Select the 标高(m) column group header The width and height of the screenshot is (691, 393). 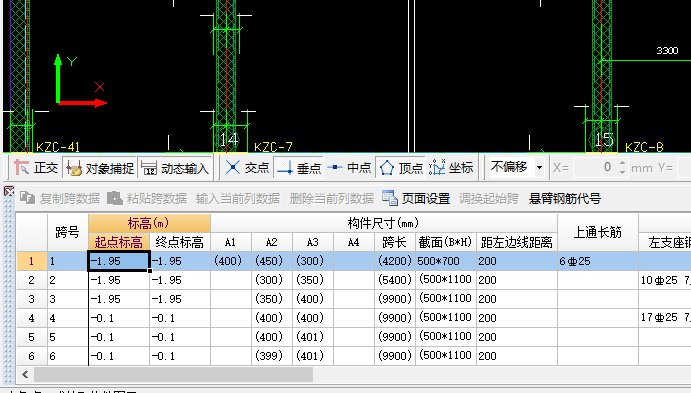tap(149, 223)
